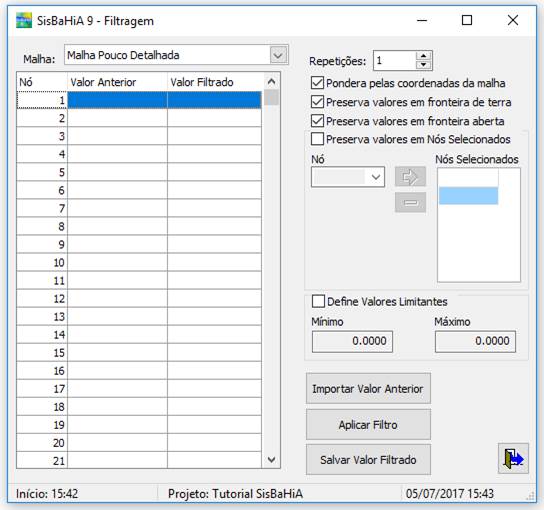Viewport: 544px width, 510px height.
Task: Enable Preserva valores em Nós Selecionados
Action: 317,139
